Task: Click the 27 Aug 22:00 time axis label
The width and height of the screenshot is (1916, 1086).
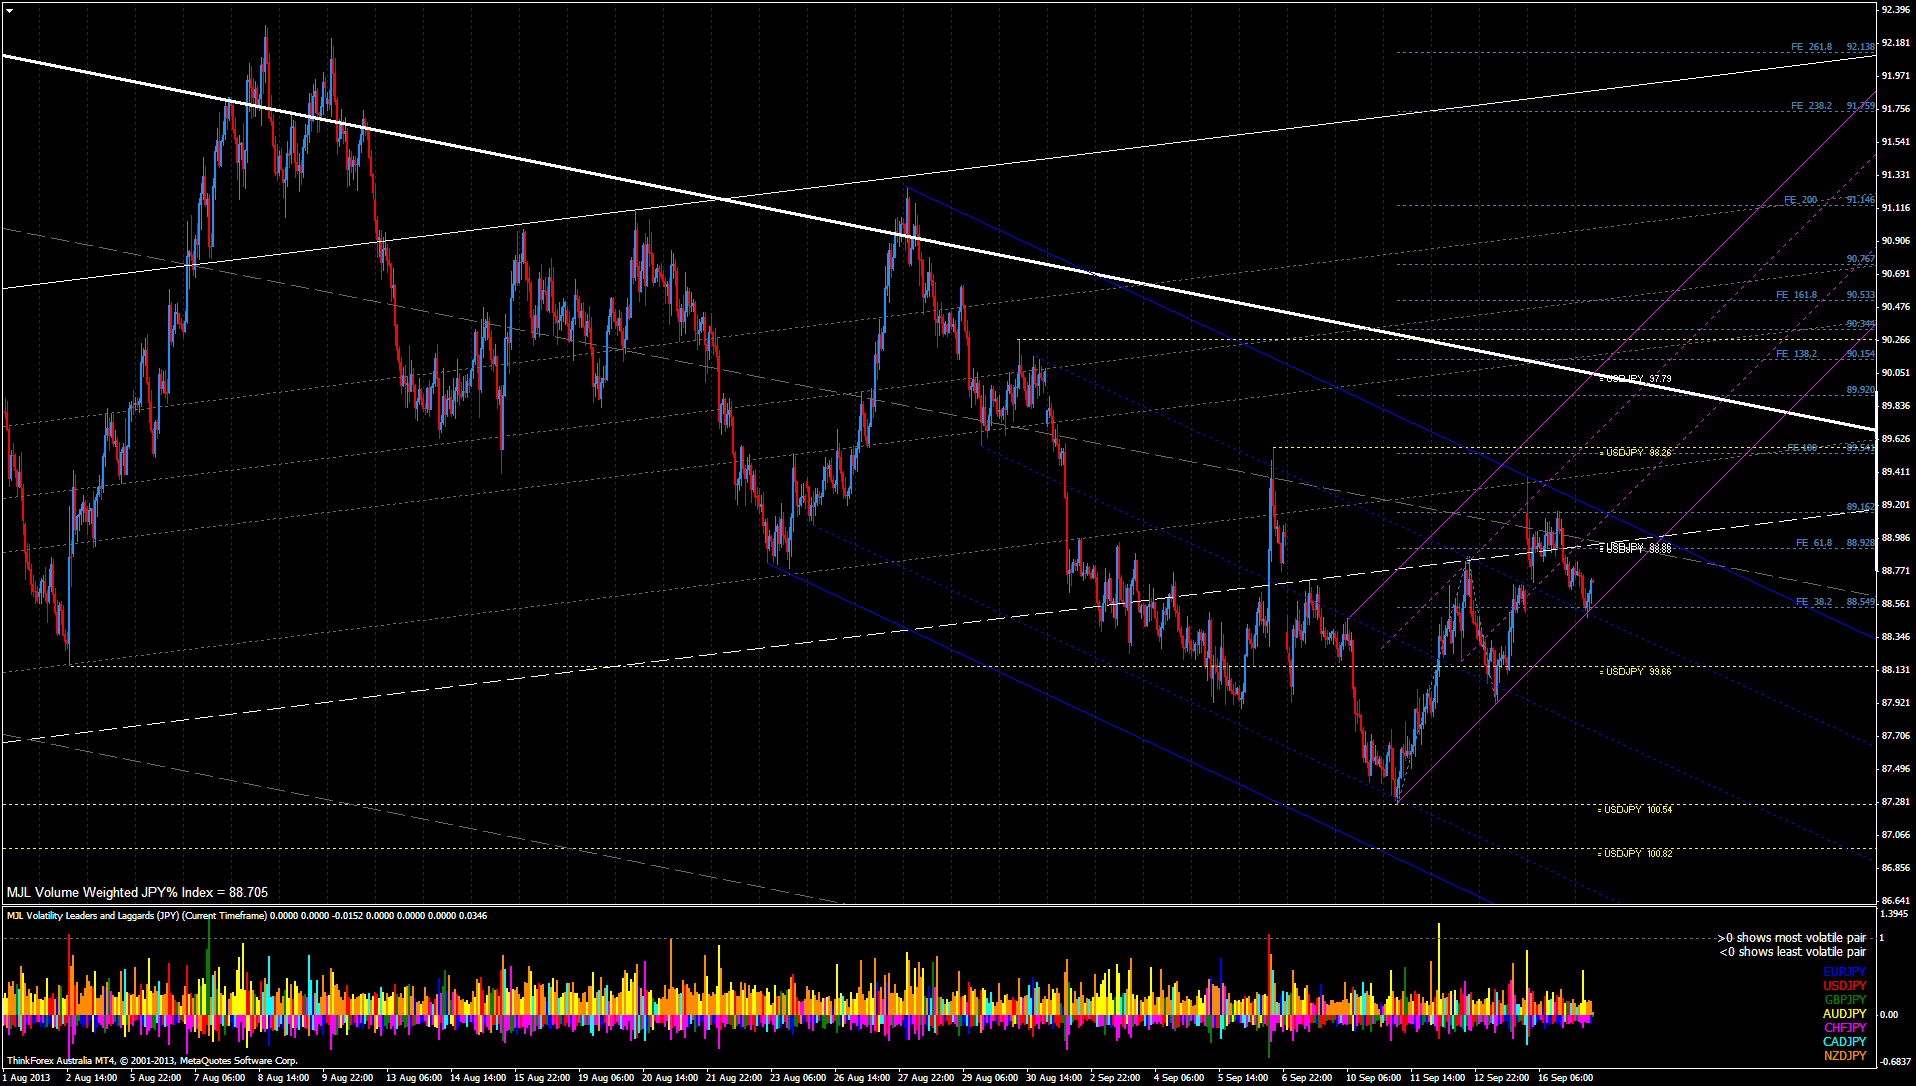Action: tap(926, 1078)
